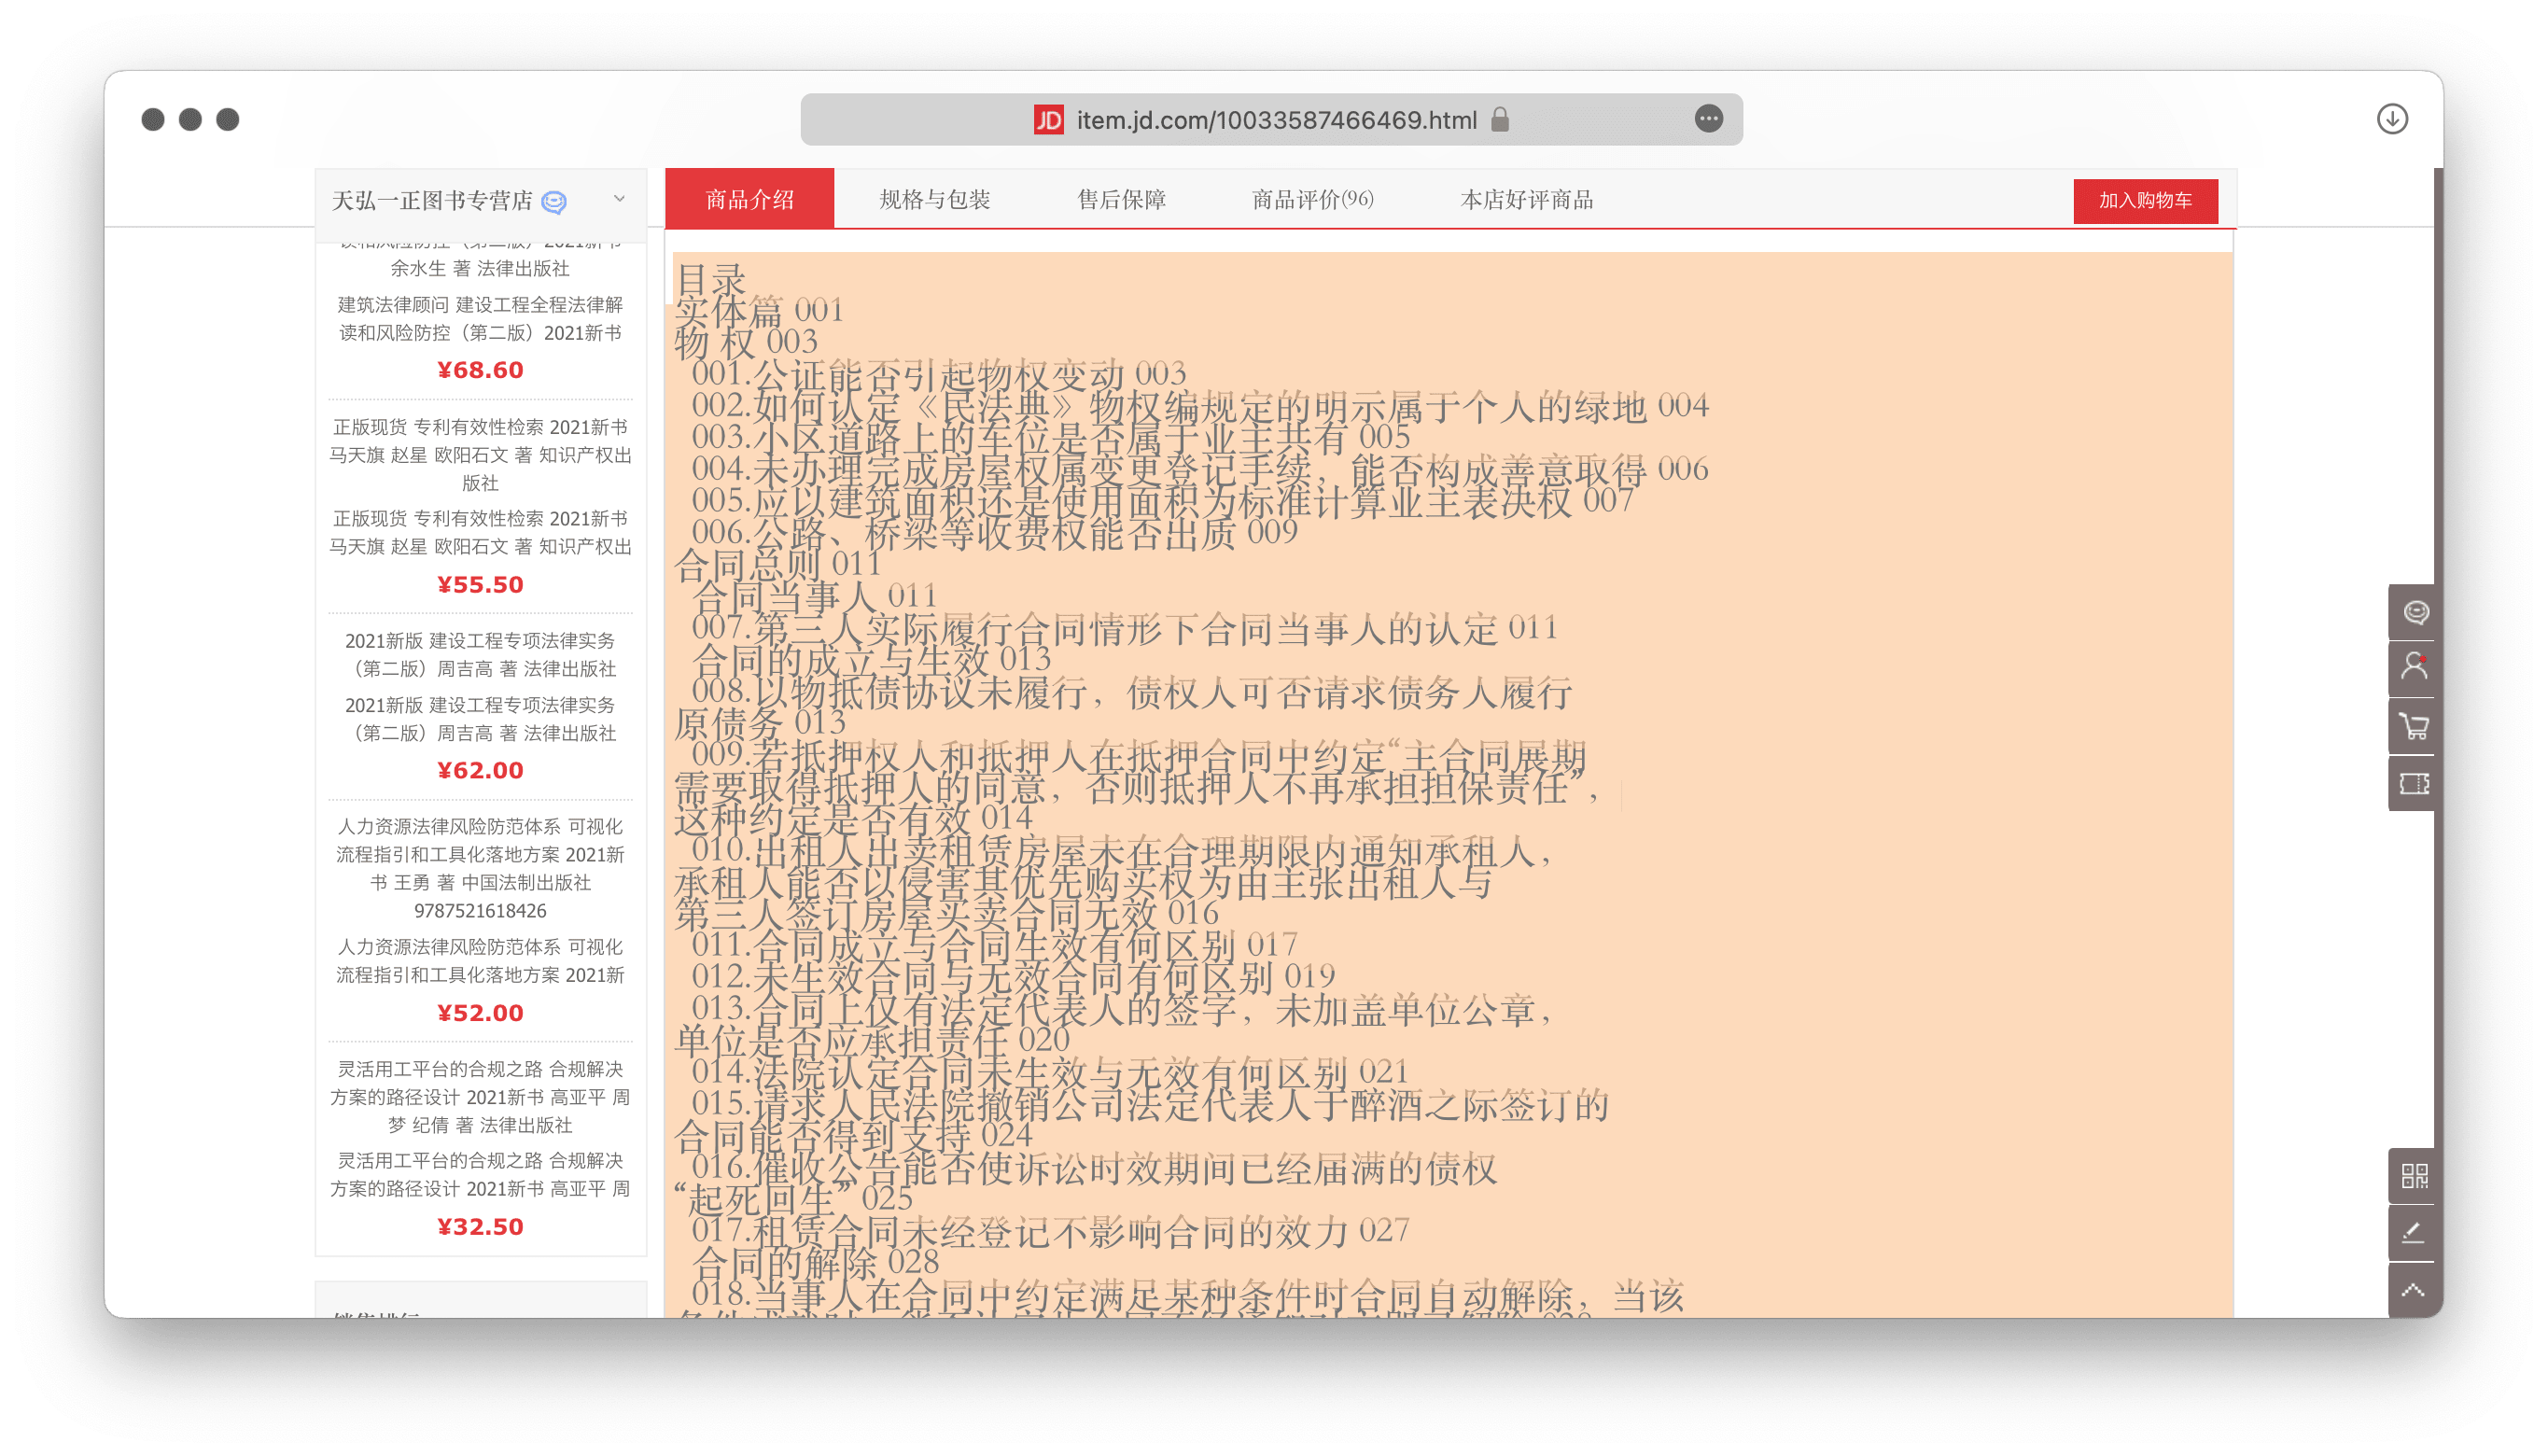The width and height of the screenshot is (2548, 1456).
Task: Open the browser downloads icon
Action: pos(2392,119)
